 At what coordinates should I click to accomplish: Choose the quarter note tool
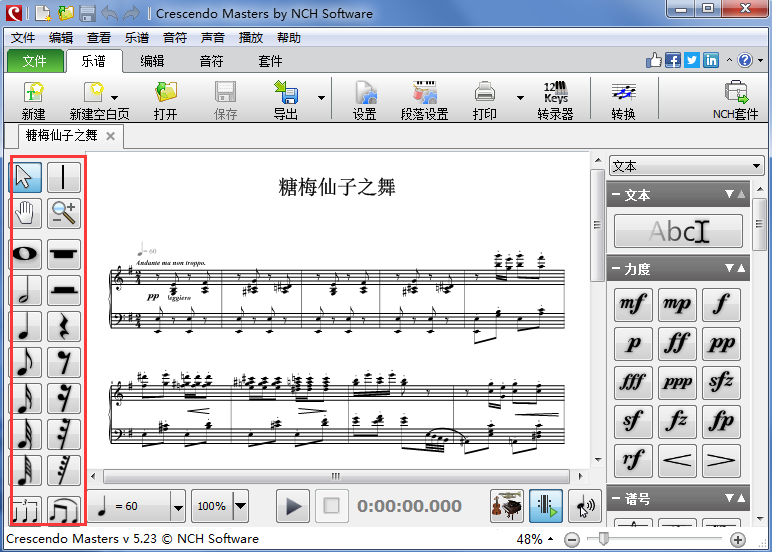coord(25,326)
